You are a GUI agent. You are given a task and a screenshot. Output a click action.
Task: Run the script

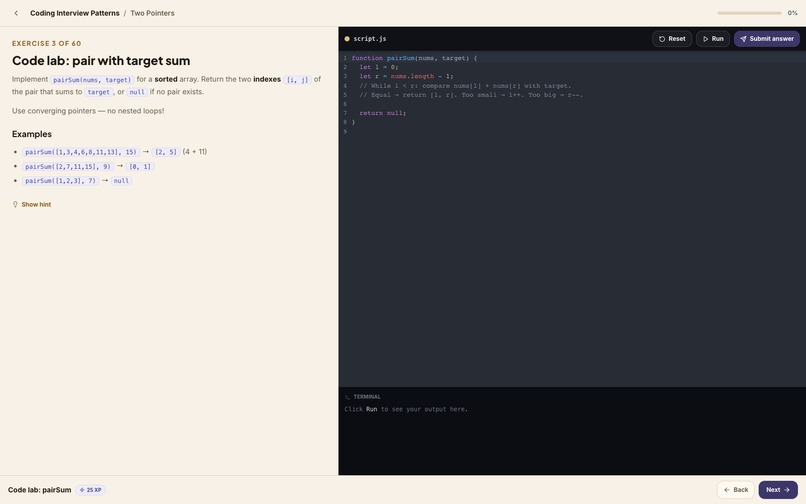point(712,39)
